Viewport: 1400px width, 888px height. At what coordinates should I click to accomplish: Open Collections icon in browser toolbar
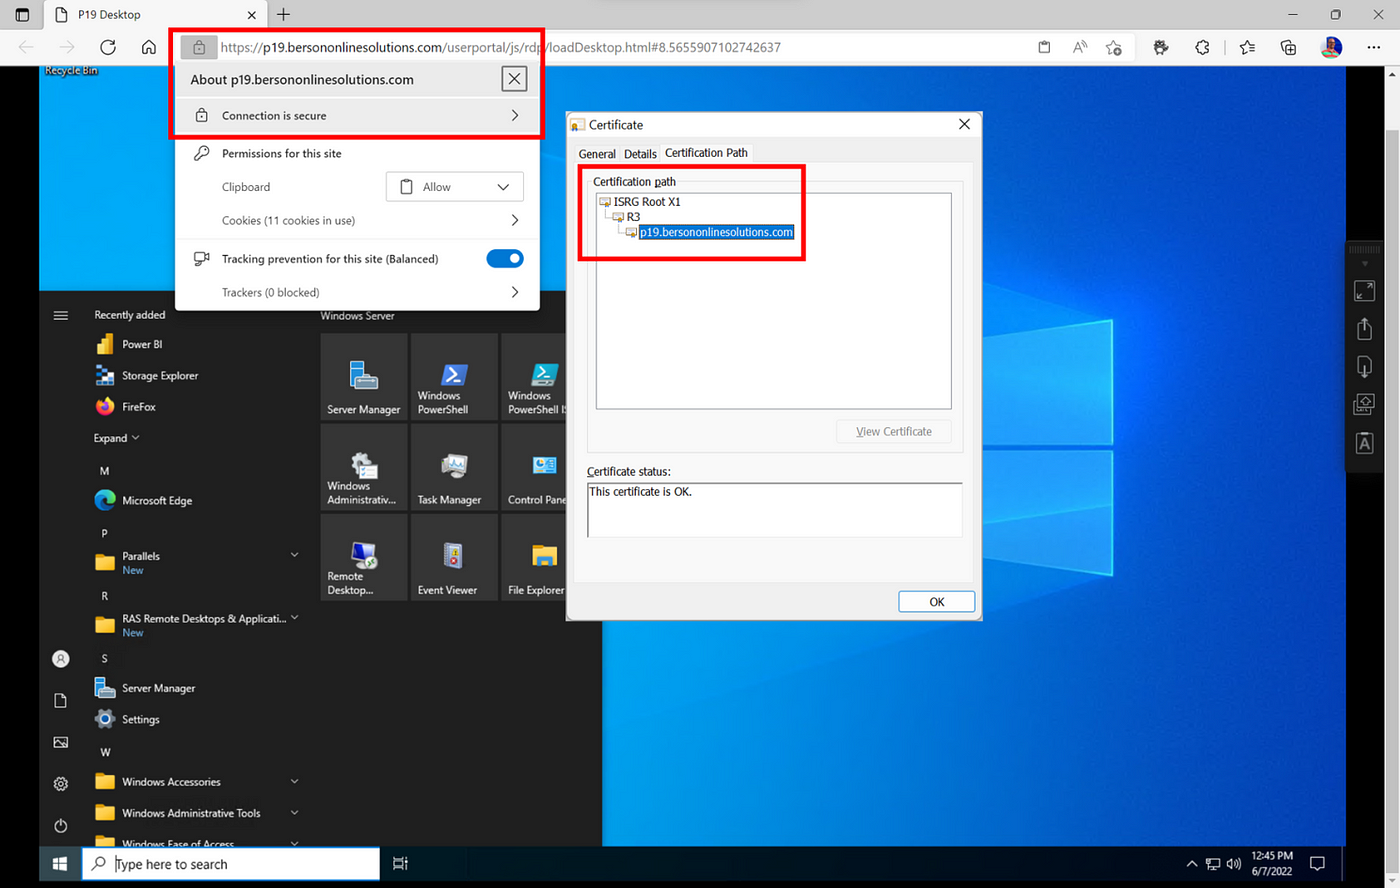click(1288, 47)
